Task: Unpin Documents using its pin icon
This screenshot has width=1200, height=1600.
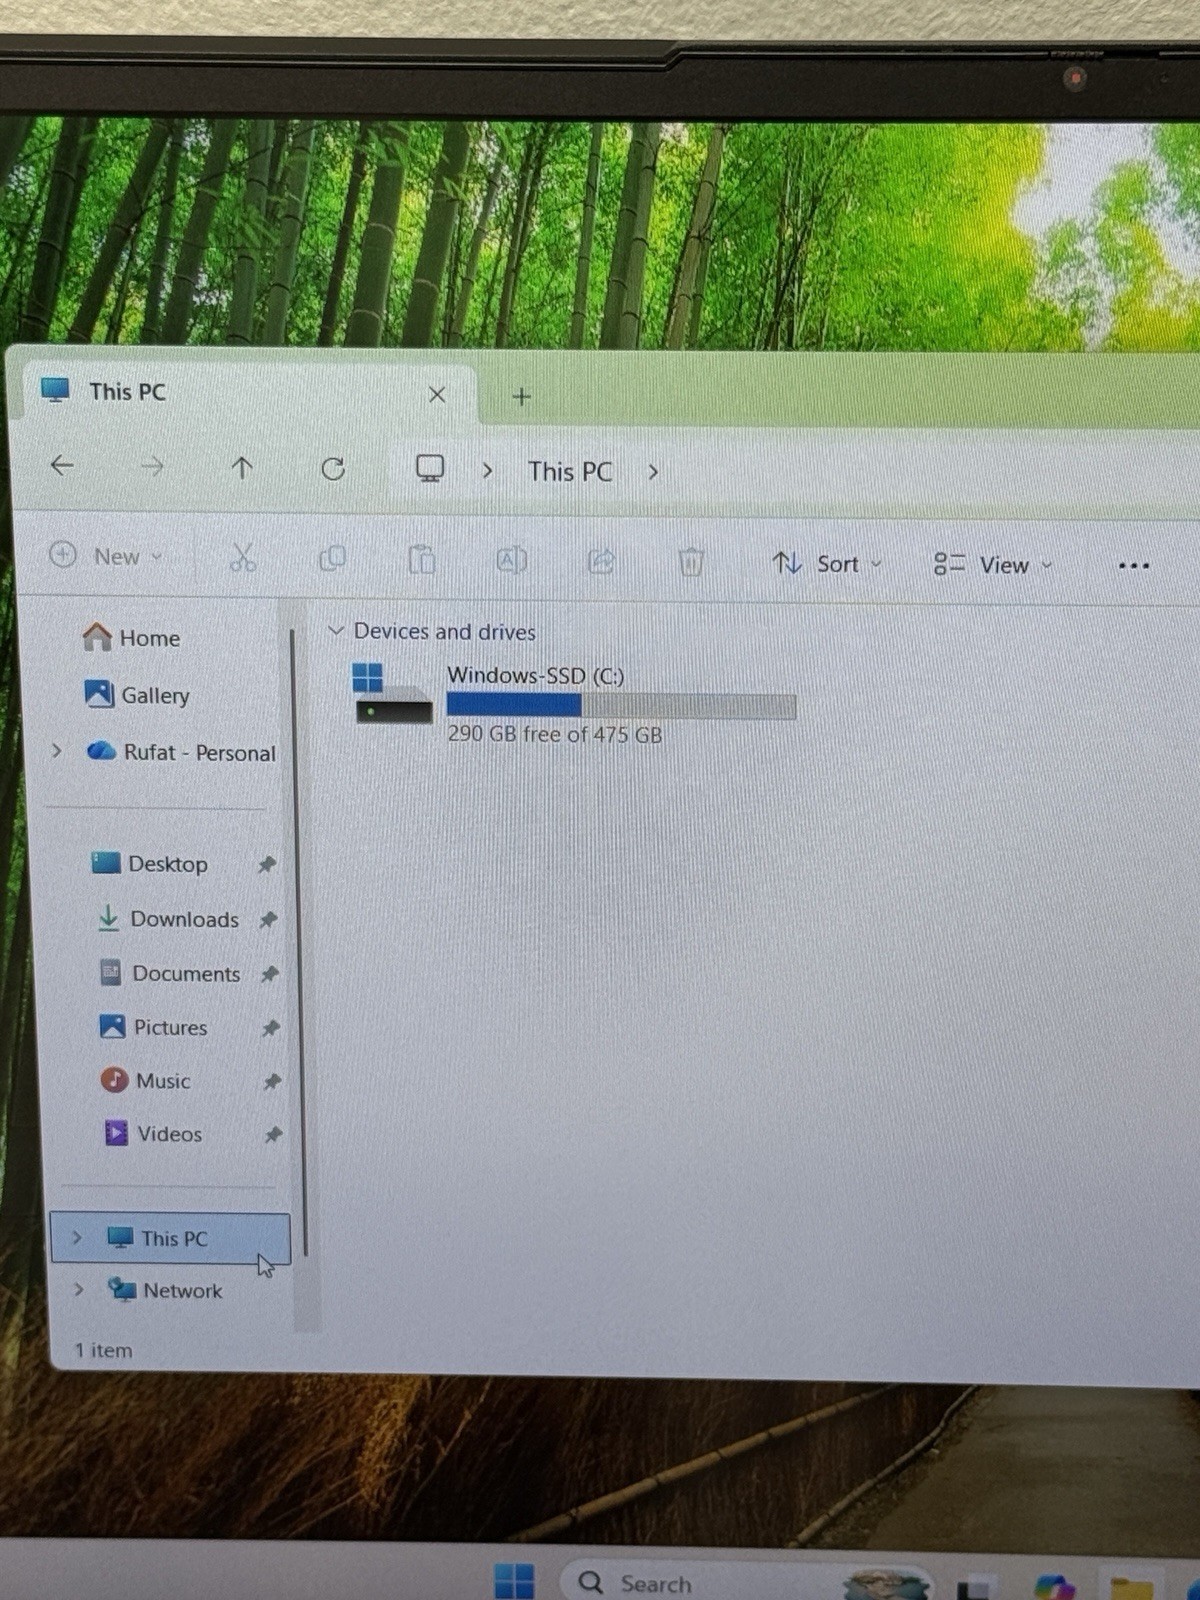Action: (269, 973)
